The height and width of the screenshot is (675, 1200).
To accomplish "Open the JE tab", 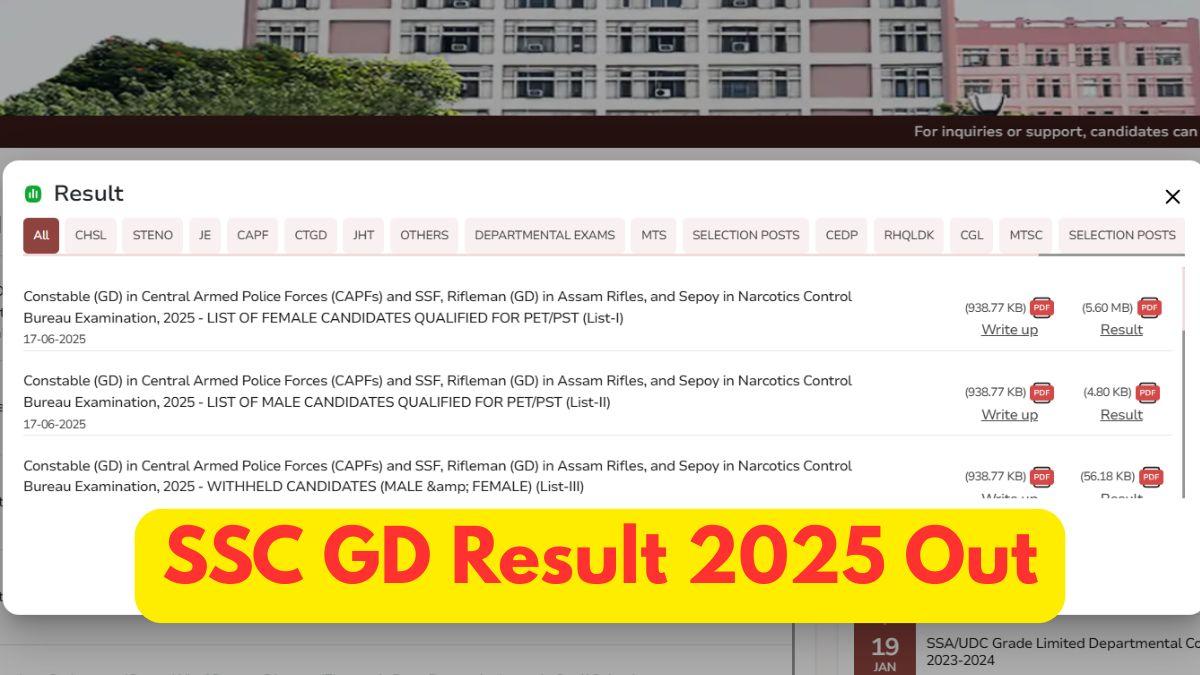I will [205, 235].
